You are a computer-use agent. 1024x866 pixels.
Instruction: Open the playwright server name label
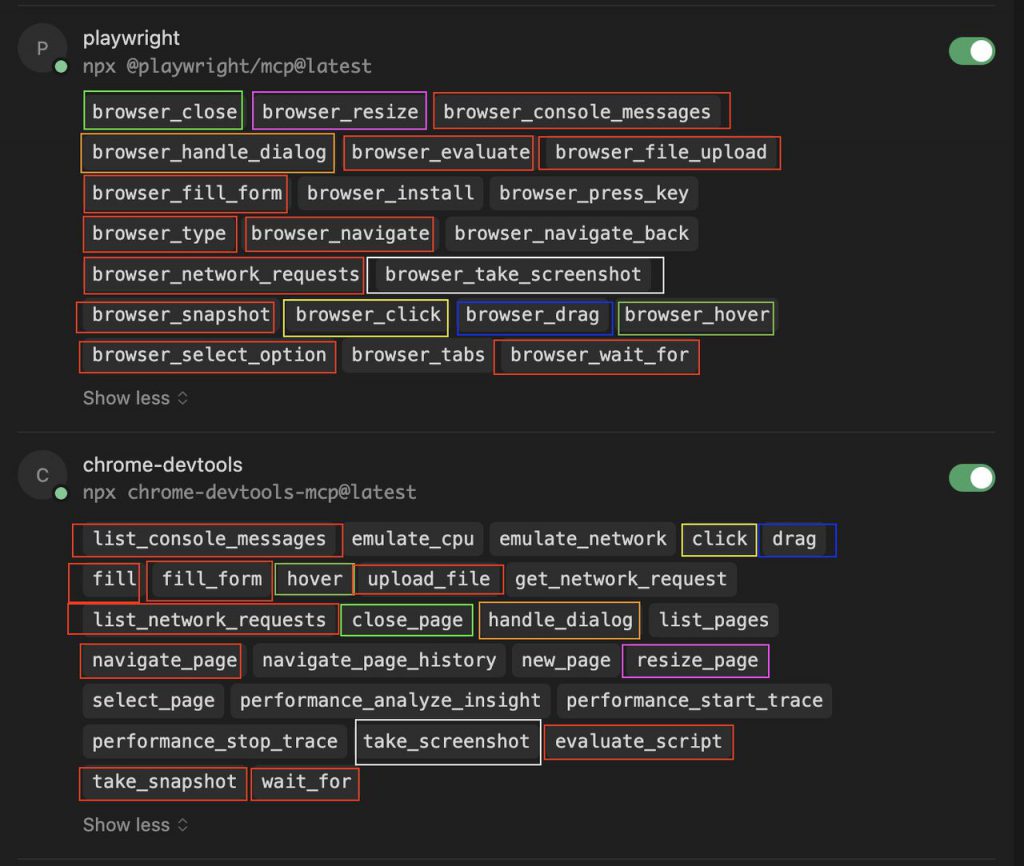(131, 38)
